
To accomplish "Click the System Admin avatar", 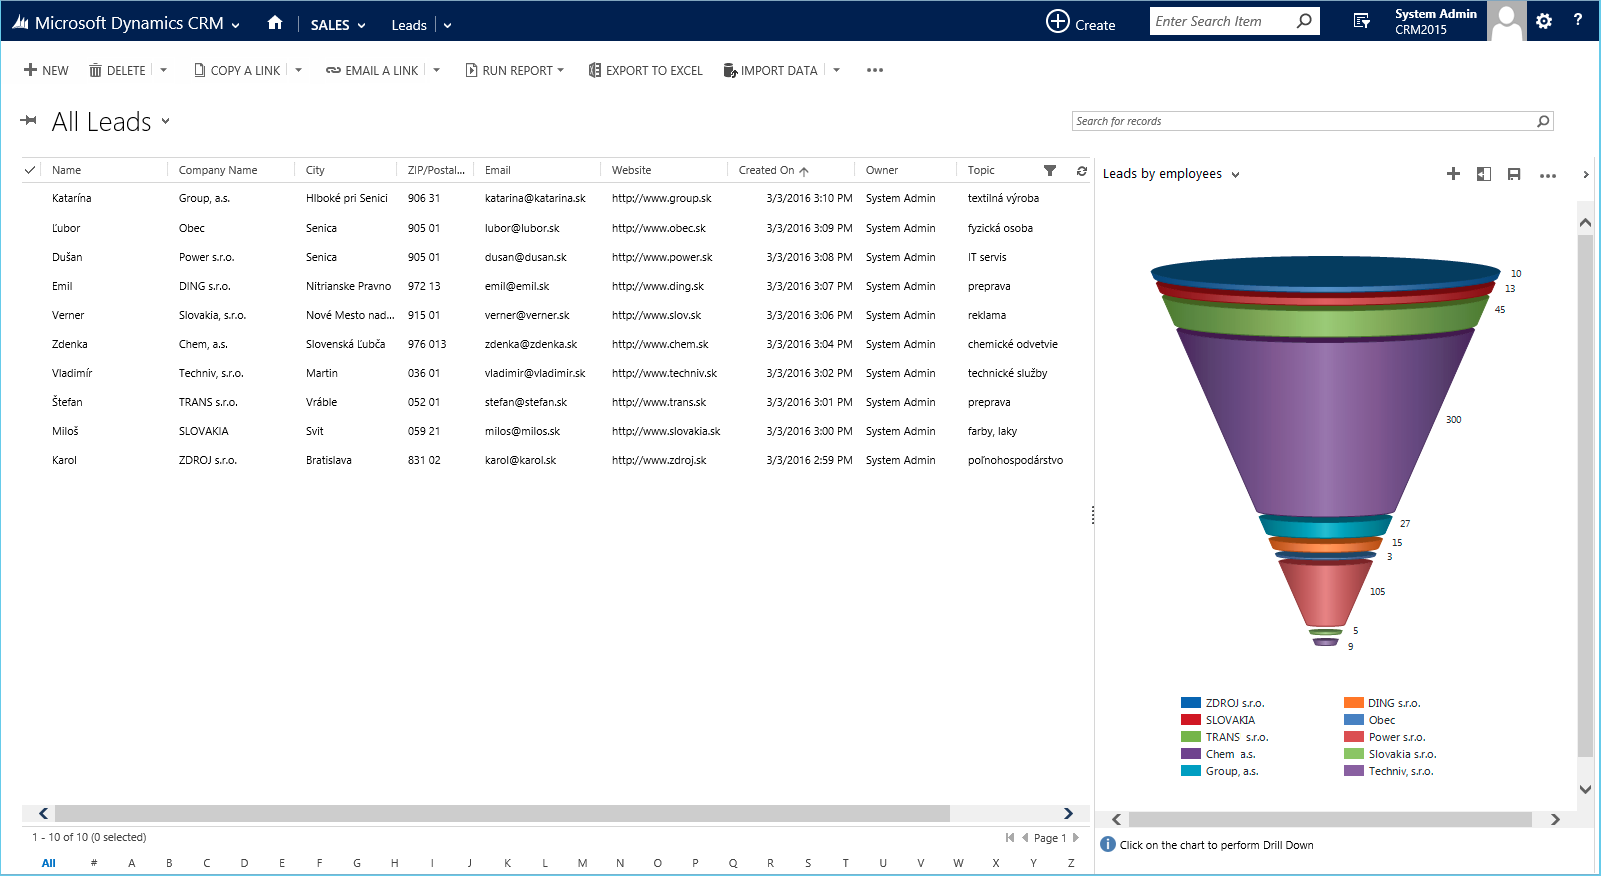I will [1506, 21].
